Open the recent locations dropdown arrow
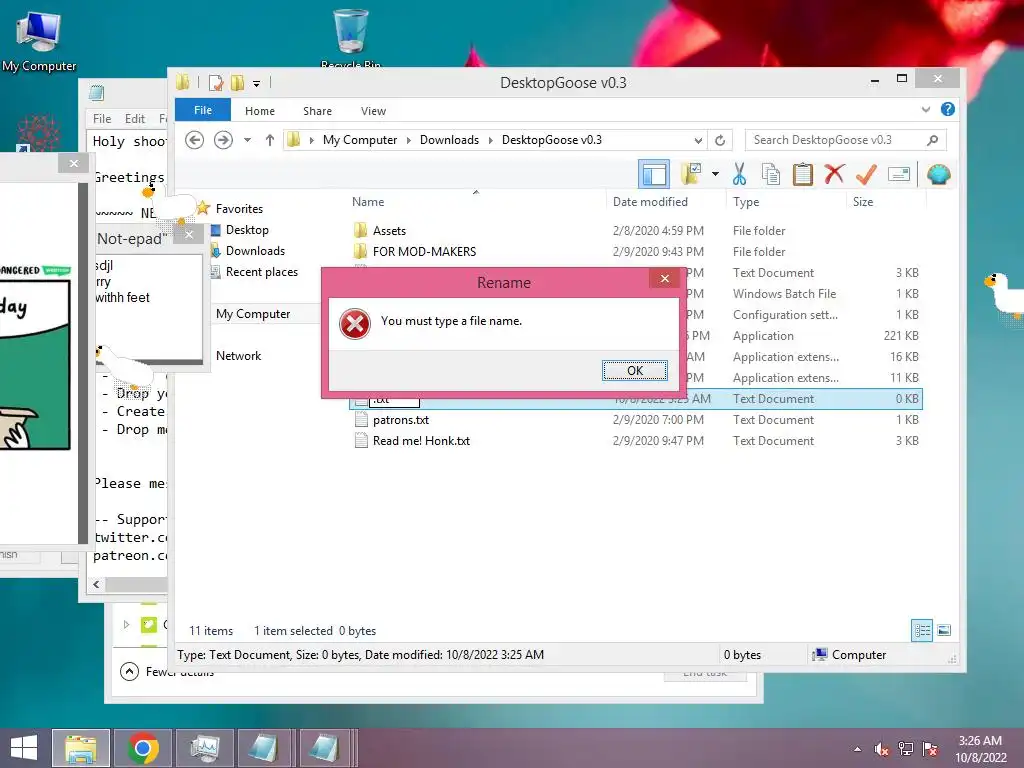 coord(248,140)
